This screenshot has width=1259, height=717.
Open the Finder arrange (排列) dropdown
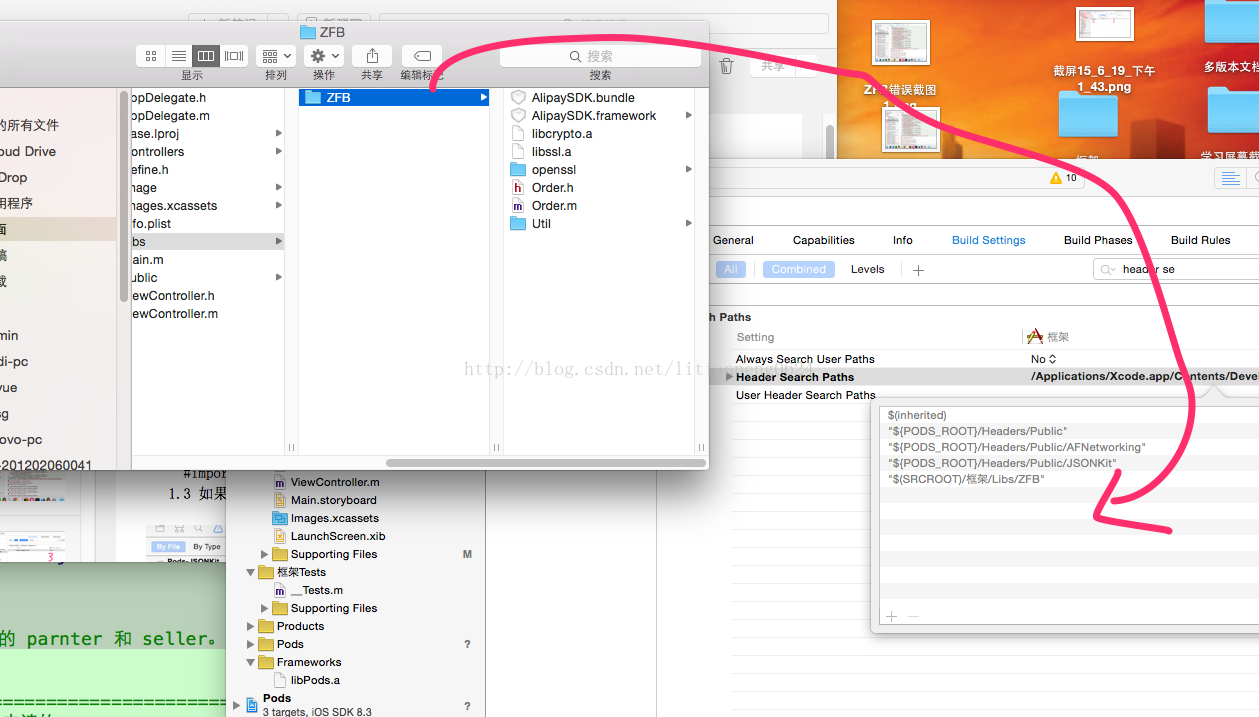click(275, 56)
